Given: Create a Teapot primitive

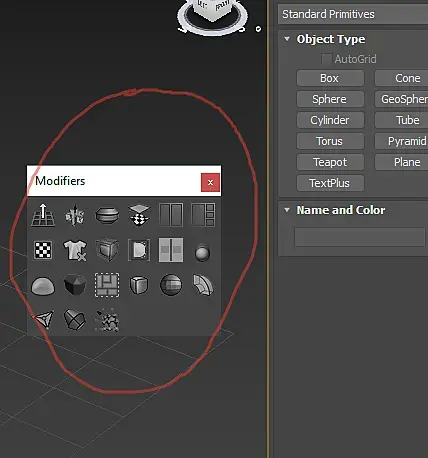Looking at the screenshot, I should tap(330, 162).
